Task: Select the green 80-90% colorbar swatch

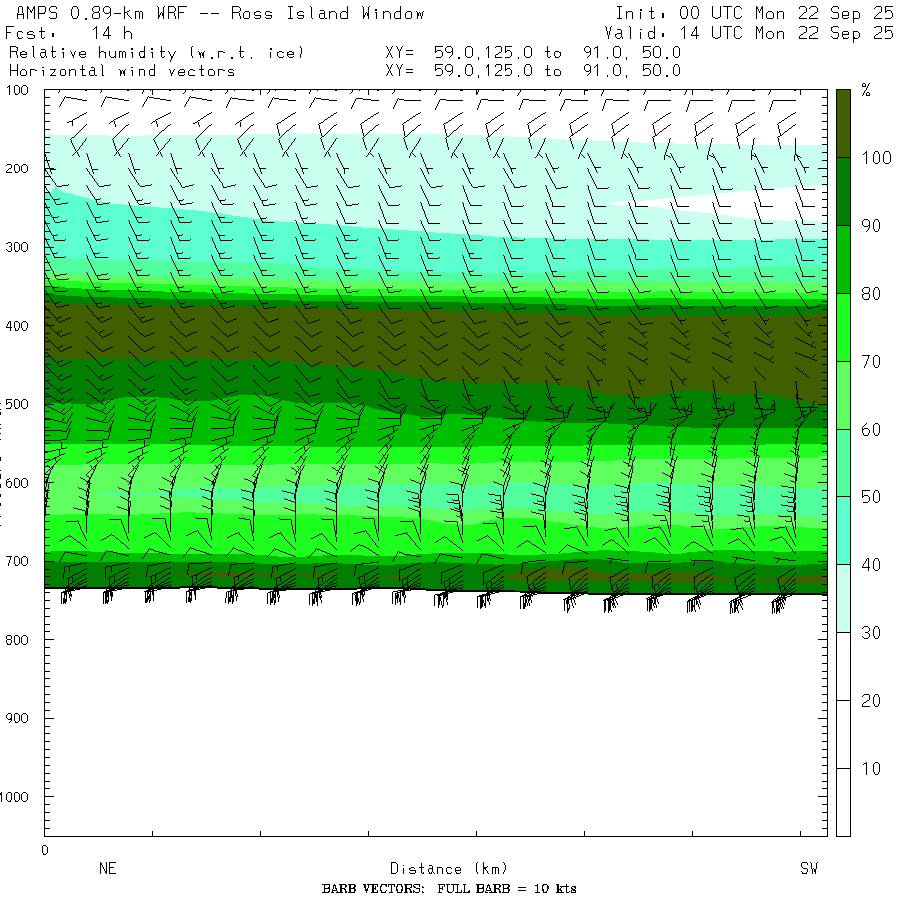Action: (843, 259)
